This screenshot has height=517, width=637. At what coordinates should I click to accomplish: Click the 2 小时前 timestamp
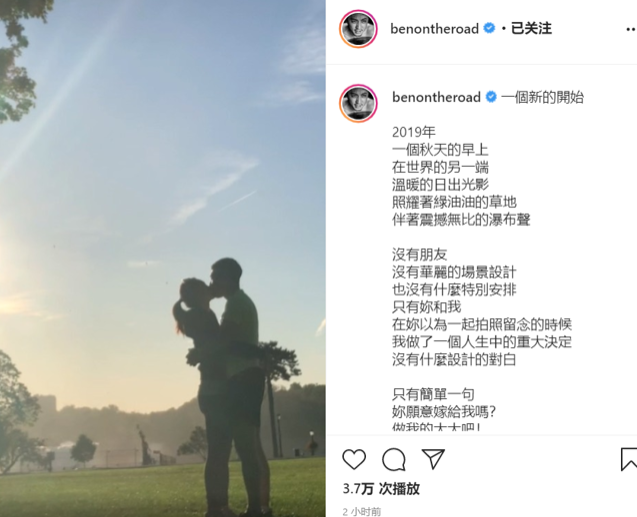[362, 512]
